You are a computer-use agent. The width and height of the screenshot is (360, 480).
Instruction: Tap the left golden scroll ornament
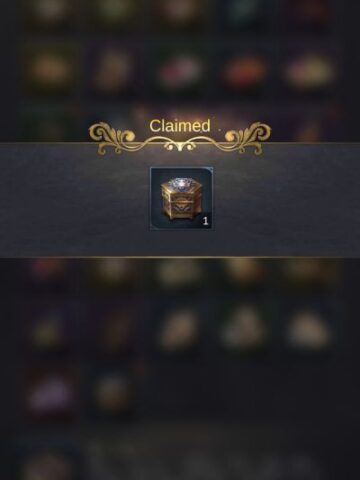tap(112, 137)
